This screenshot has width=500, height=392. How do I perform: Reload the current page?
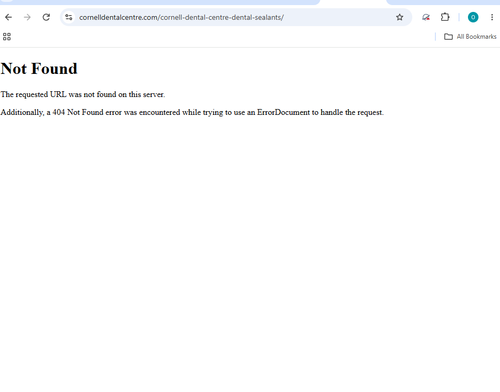click(46, 17)
